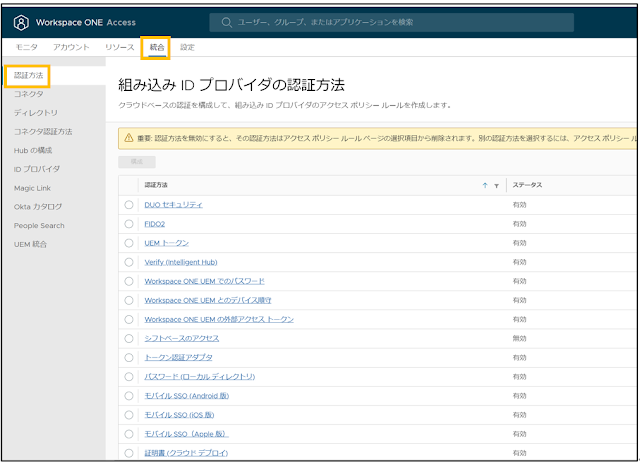Open Magic Link in the sidebar
This screenshot has height=463, width=640.
click(x=32, y=188)
